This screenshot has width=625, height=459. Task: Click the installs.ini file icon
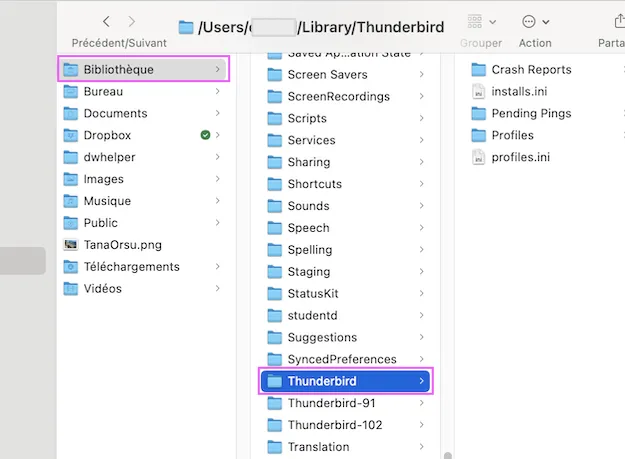pos(478,92)
